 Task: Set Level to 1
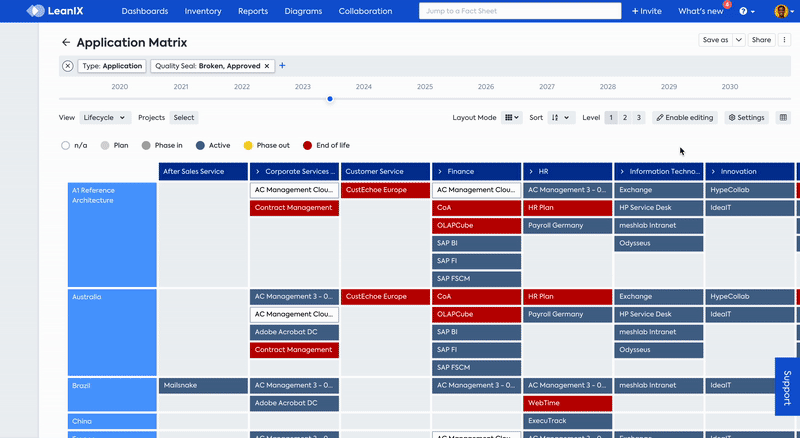[611, 117]
